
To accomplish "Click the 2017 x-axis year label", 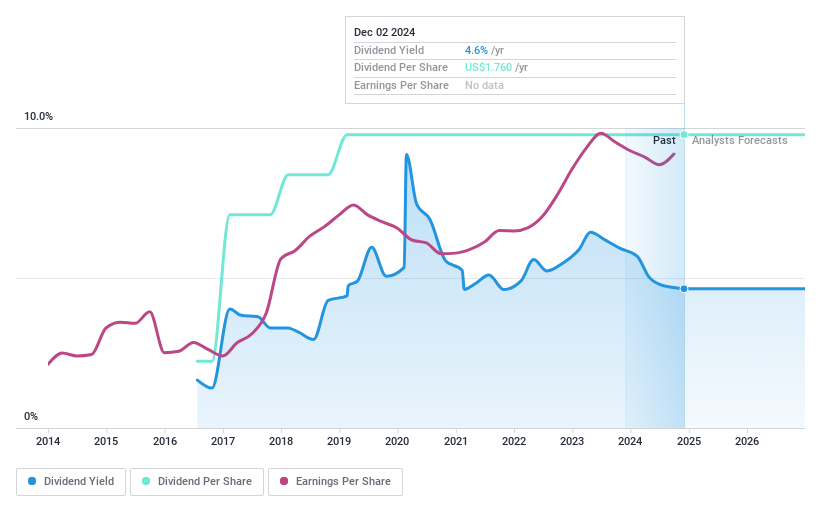I will (223, 441).
